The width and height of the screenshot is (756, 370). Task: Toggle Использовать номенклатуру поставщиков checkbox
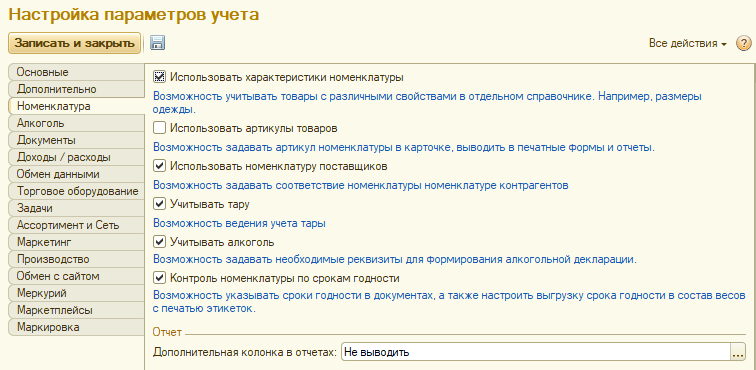pyautogui.click(x=159, y=166)
